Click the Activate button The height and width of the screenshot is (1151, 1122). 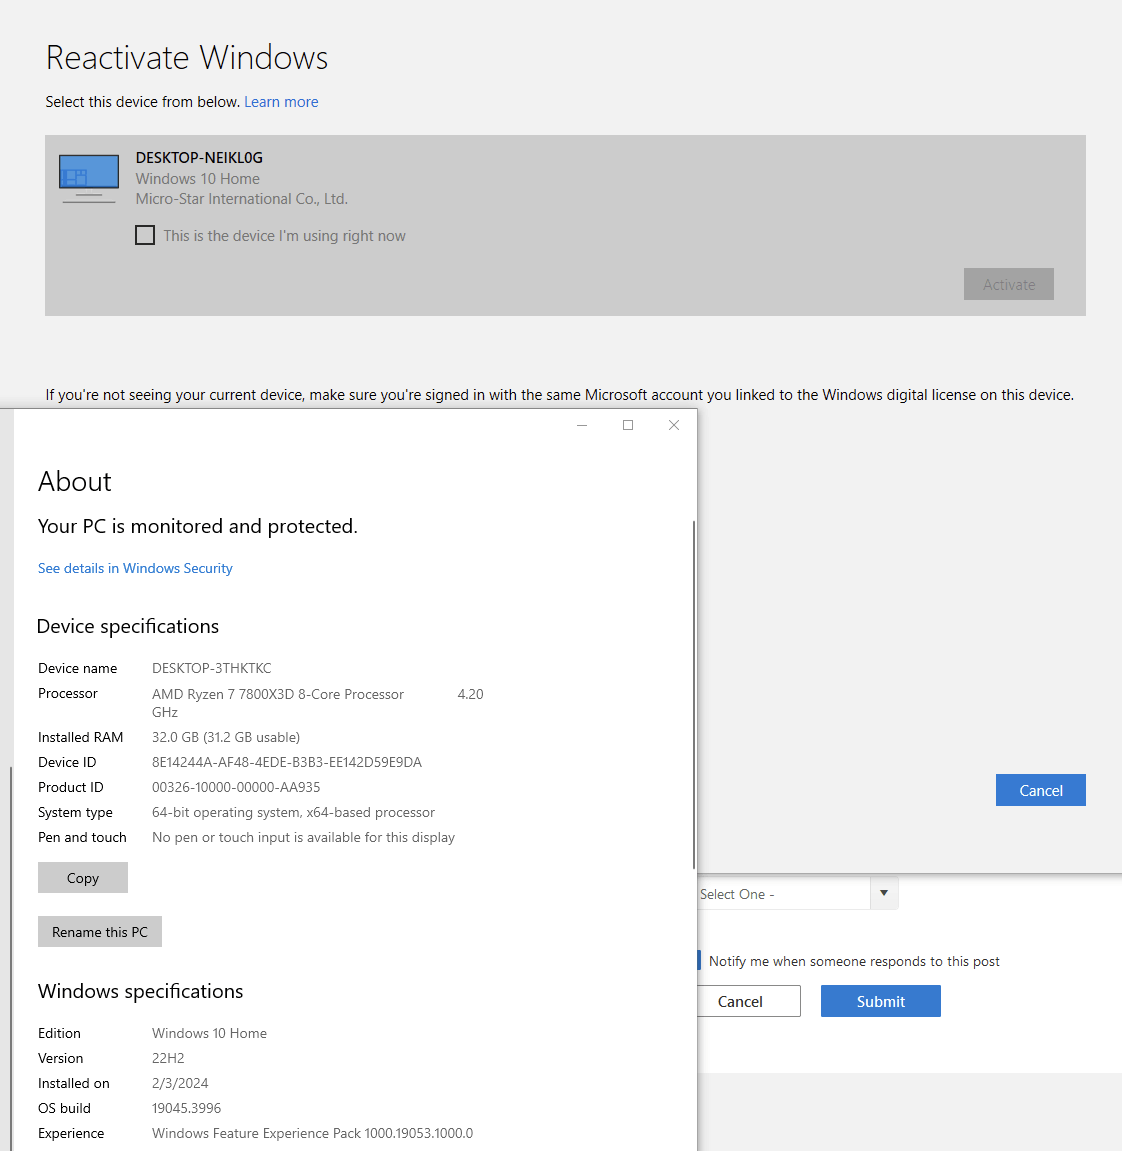(1008, 284)
